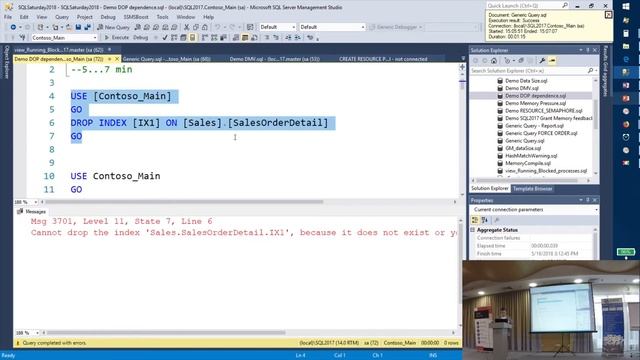Click the Debug toolbar button
The height and width of the screenshot is (360, 640).
[x=140, y=38]
